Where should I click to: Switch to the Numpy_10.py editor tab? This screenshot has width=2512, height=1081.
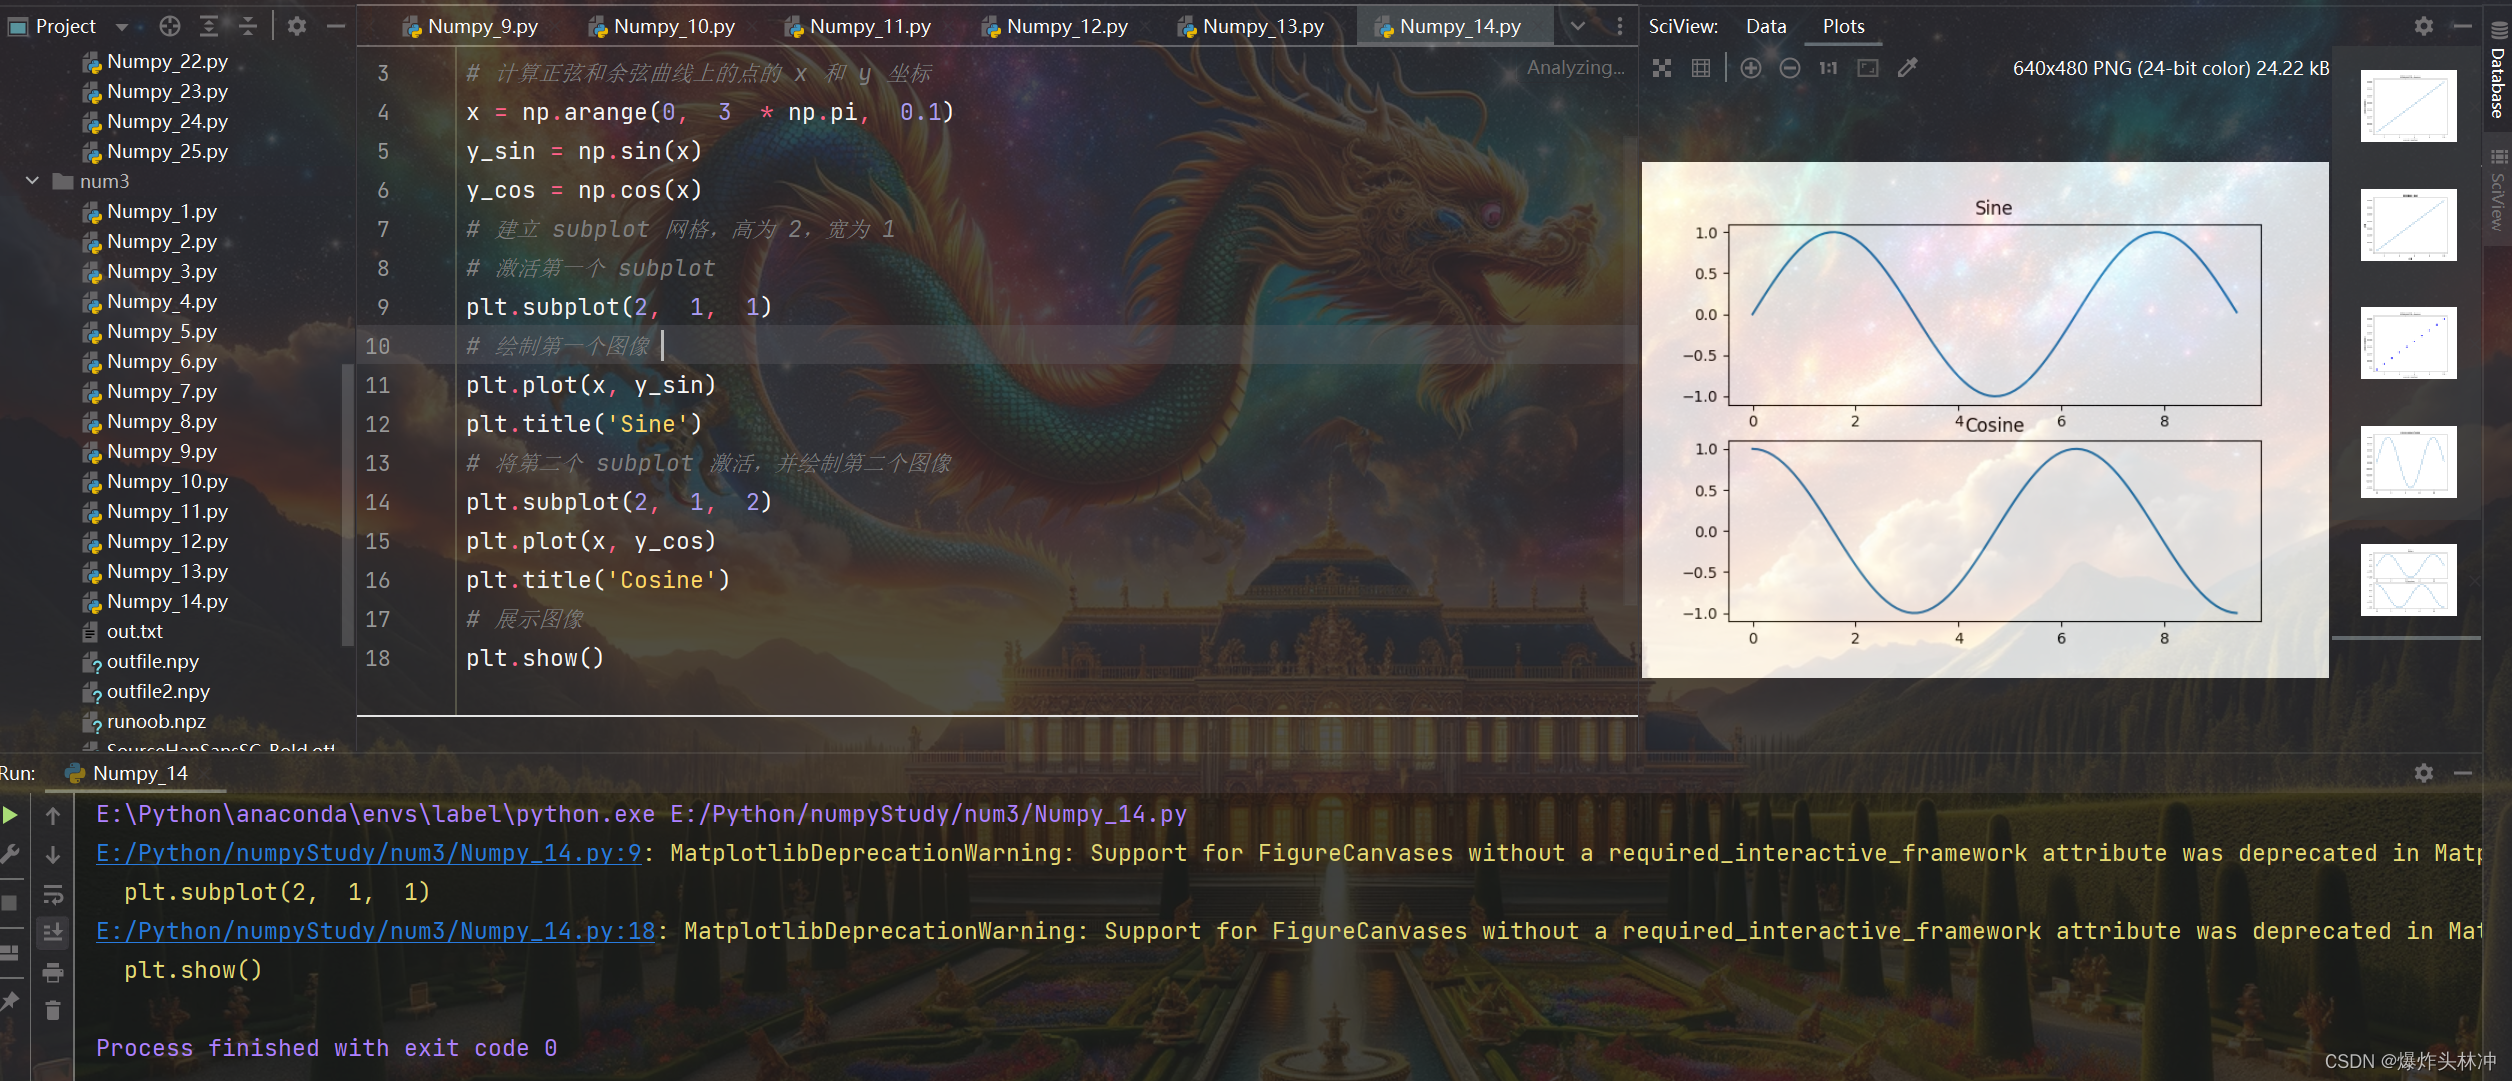(x=663, y=26)
